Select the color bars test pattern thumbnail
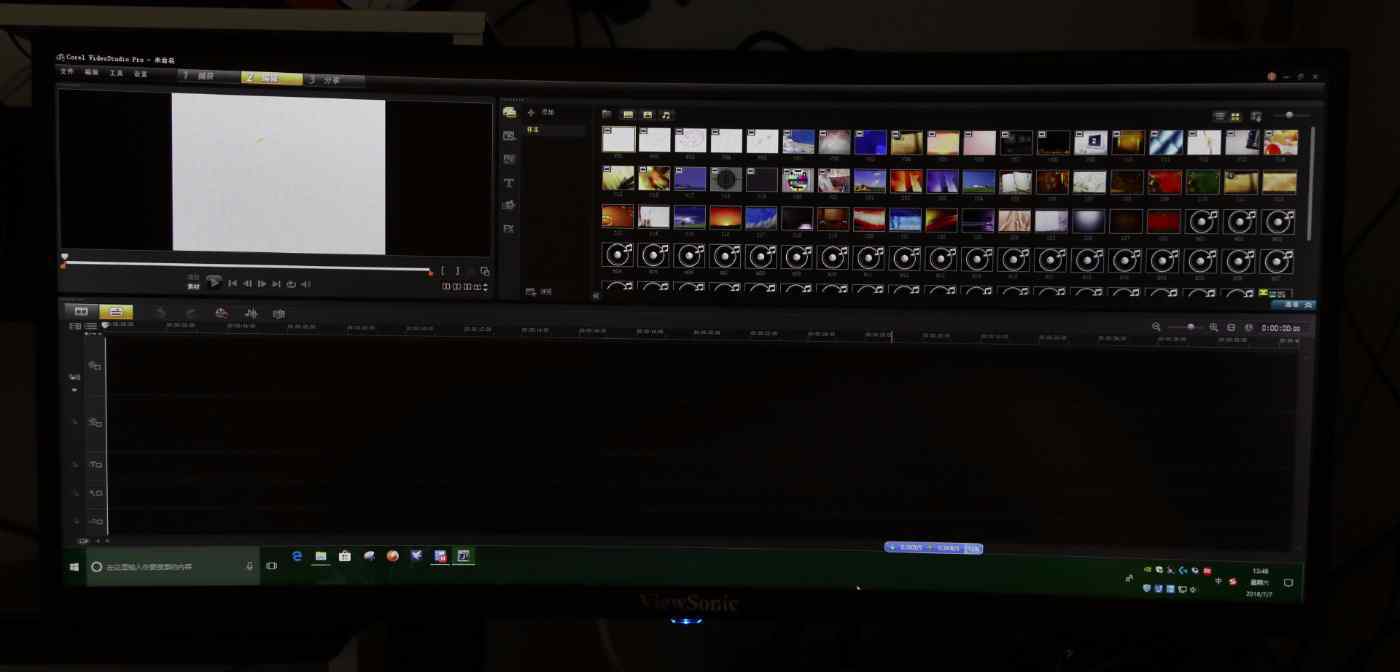The height and width of the screenshot is (672, 1400). [x=797, y=180]
